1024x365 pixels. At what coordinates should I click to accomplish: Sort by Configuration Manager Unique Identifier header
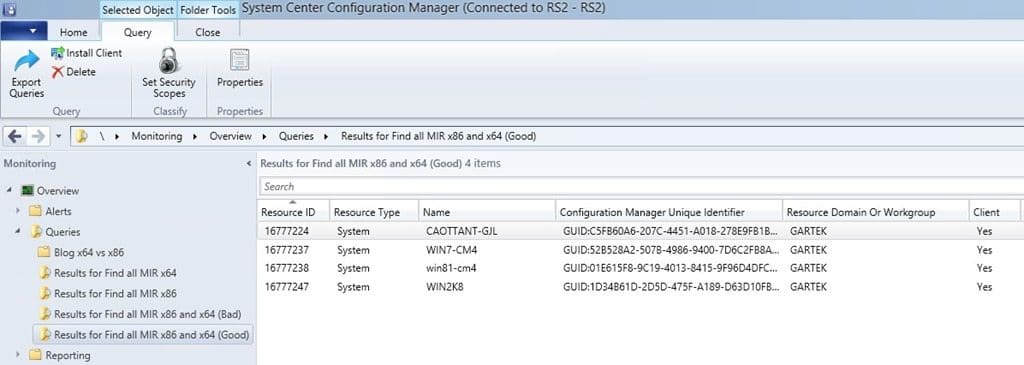pos(669,212)
